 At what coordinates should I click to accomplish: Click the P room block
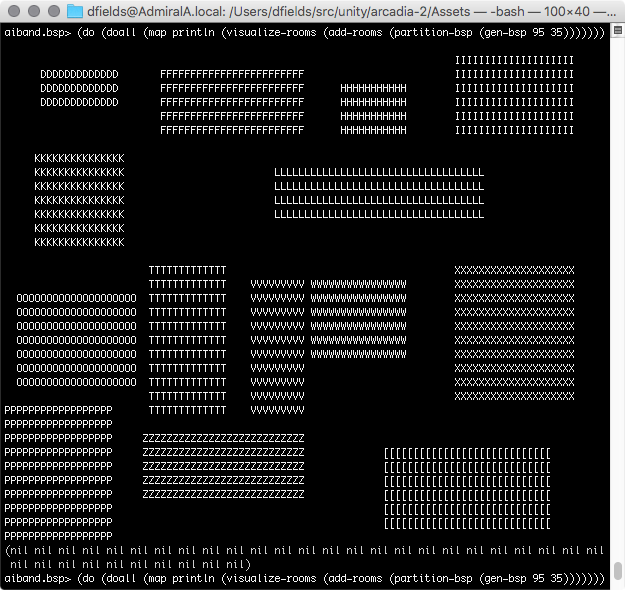(x=58, y=473)
